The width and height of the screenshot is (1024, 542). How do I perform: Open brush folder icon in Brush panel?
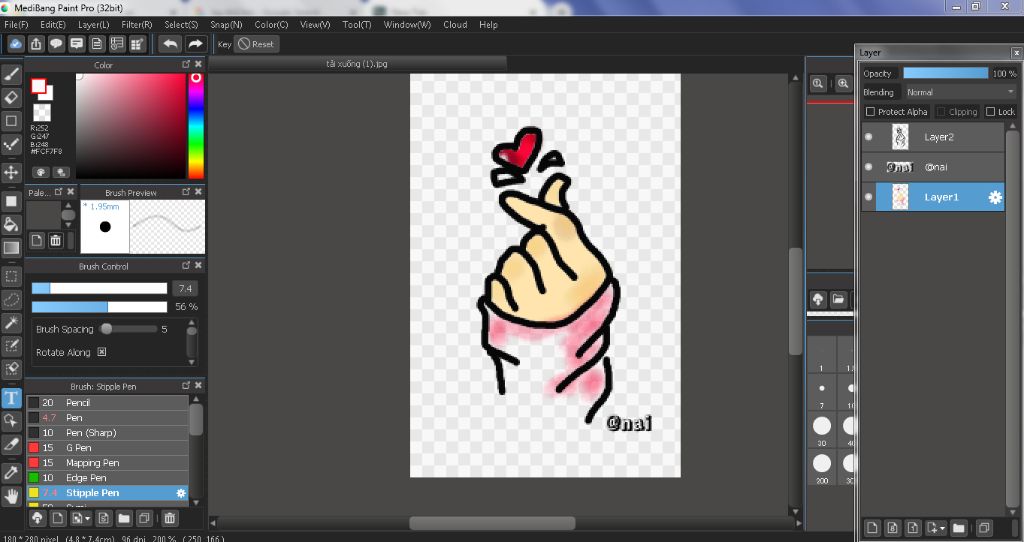tap(124, 518)
